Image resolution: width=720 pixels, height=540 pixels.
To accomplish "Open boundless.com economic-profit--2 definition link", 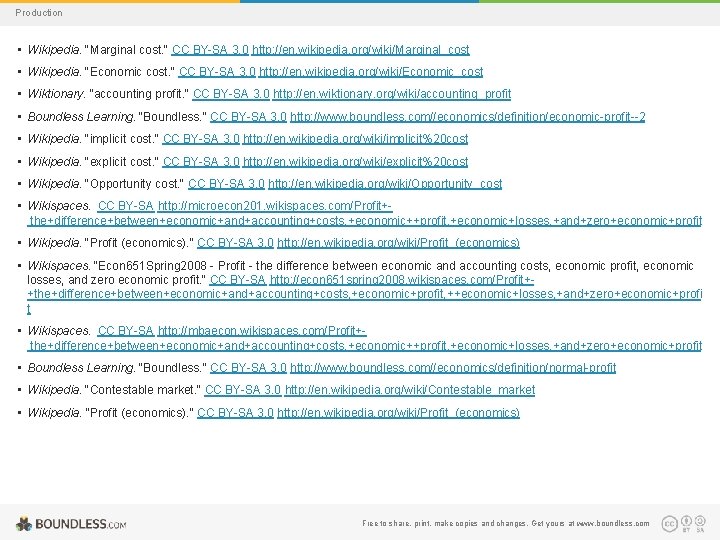I will 467,117.
